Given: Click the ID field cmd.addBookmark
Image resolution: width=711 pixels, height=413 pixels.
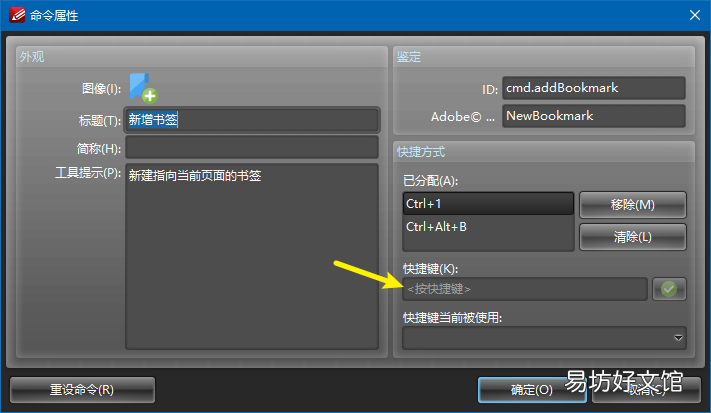Looking at the screenshot, I should [594, 88].
